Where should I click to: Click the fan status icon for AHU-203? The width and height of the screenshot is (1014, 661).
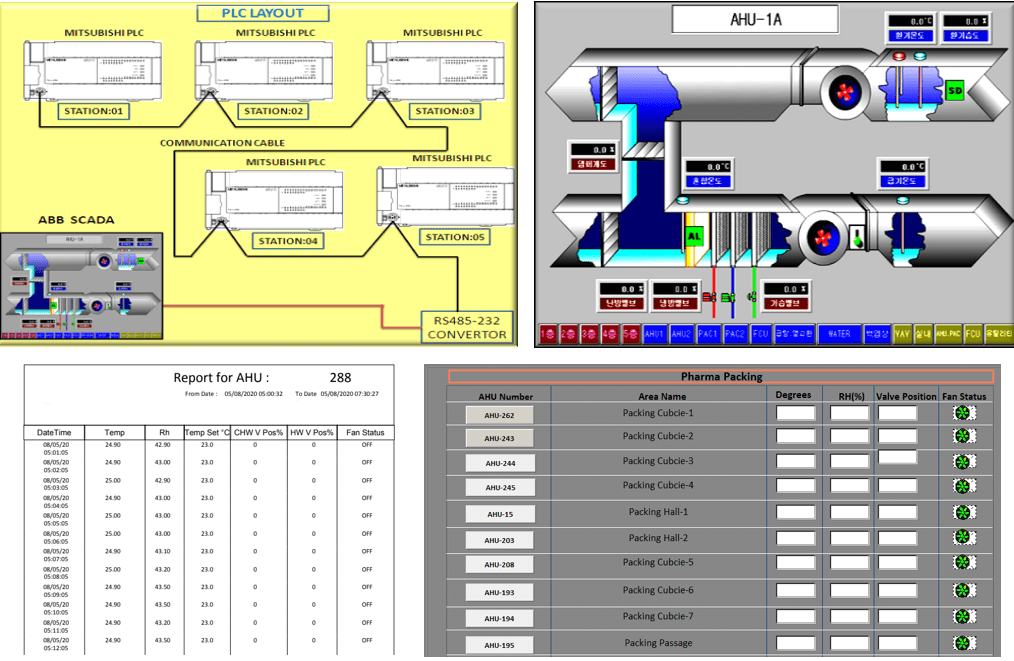[964, 537]
